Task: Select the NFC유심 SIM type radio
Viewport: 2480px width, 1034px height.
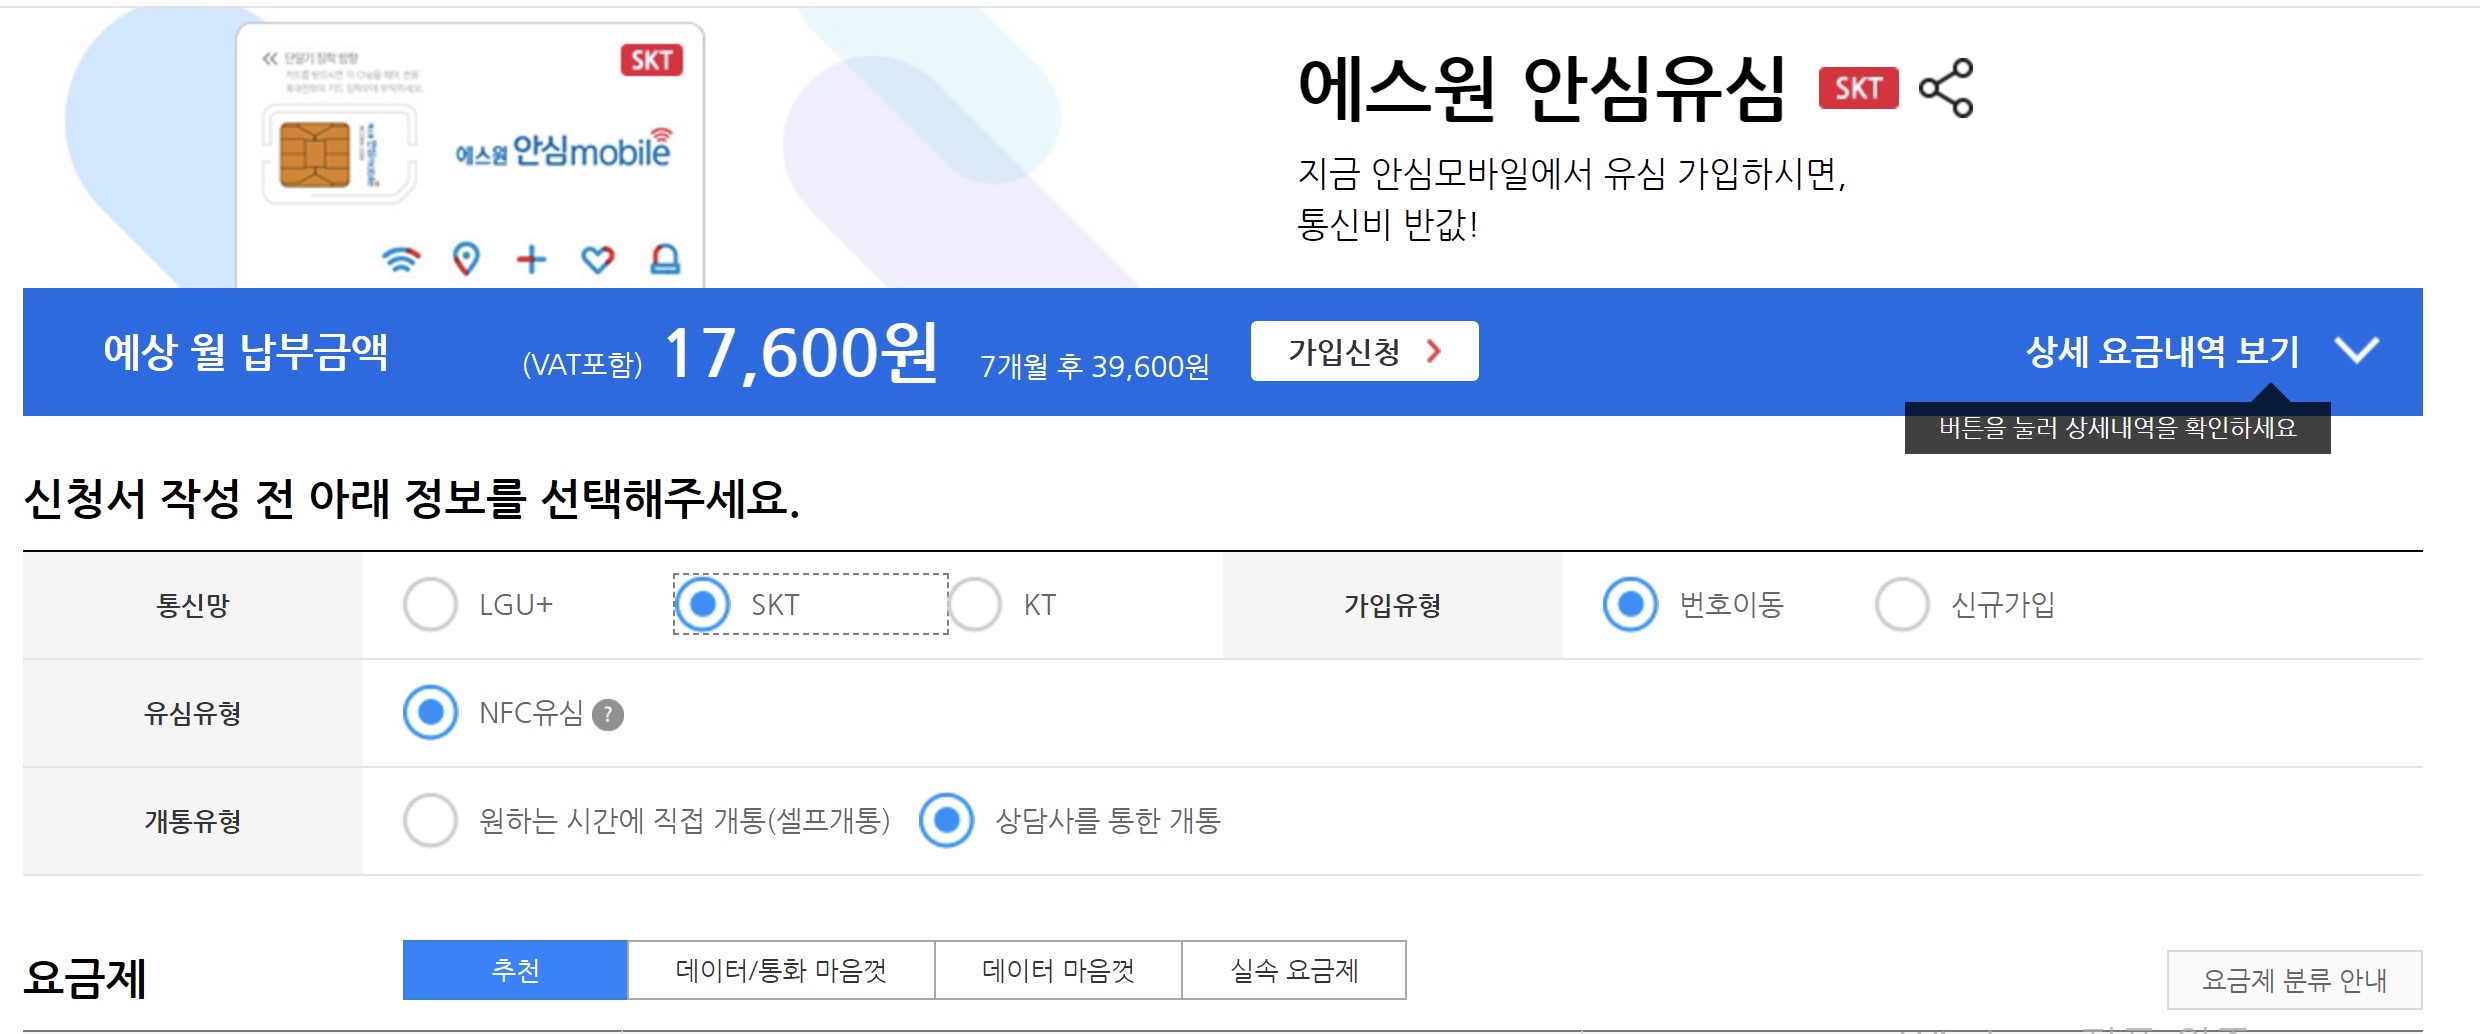Action: pyautogui.click(x=431, y=713)
